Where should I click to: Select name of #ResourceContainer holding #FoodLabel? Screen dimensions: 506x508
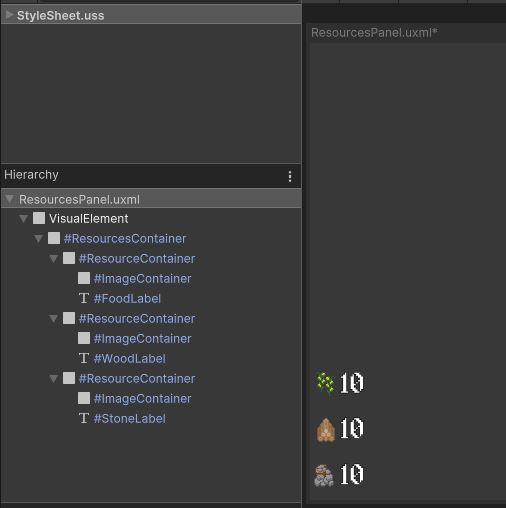point(137,259)
